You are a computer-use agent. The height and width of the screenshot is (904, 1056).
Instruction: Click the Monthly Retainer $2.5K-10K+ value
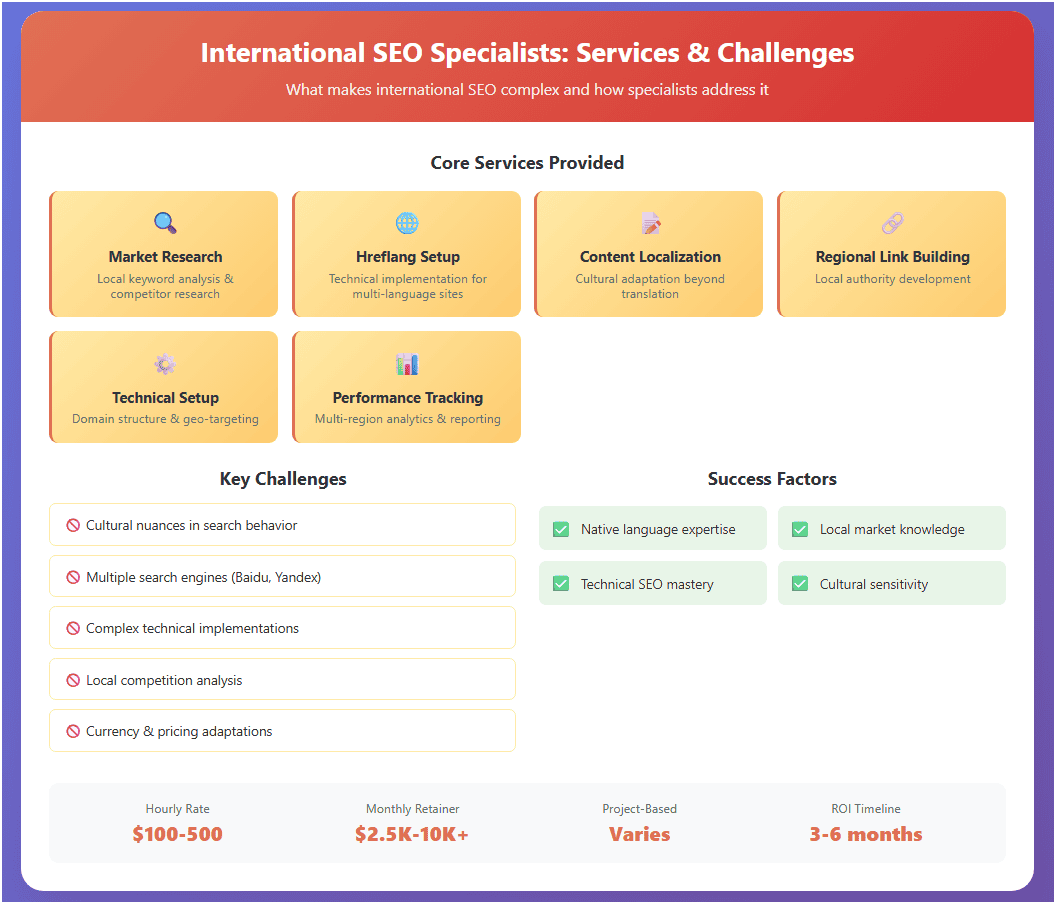[x=412, y=834]
